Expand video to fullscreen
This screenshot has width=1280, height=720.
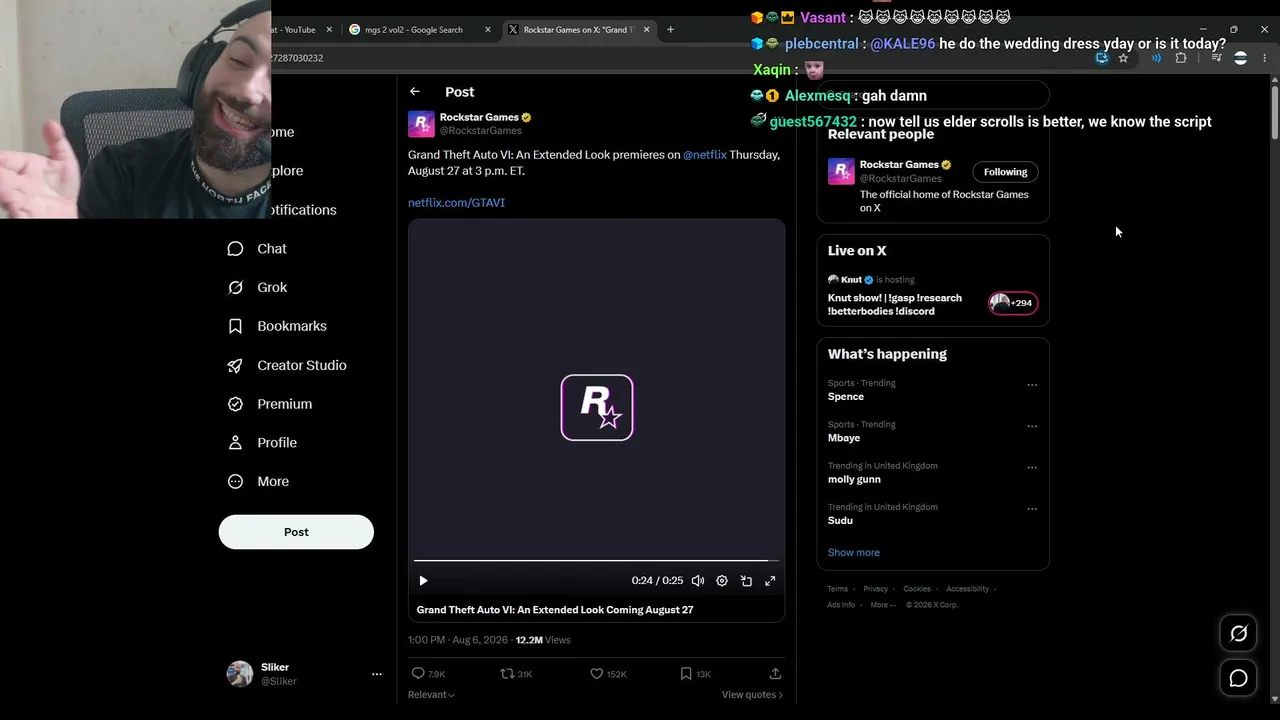tap(770, 581)
